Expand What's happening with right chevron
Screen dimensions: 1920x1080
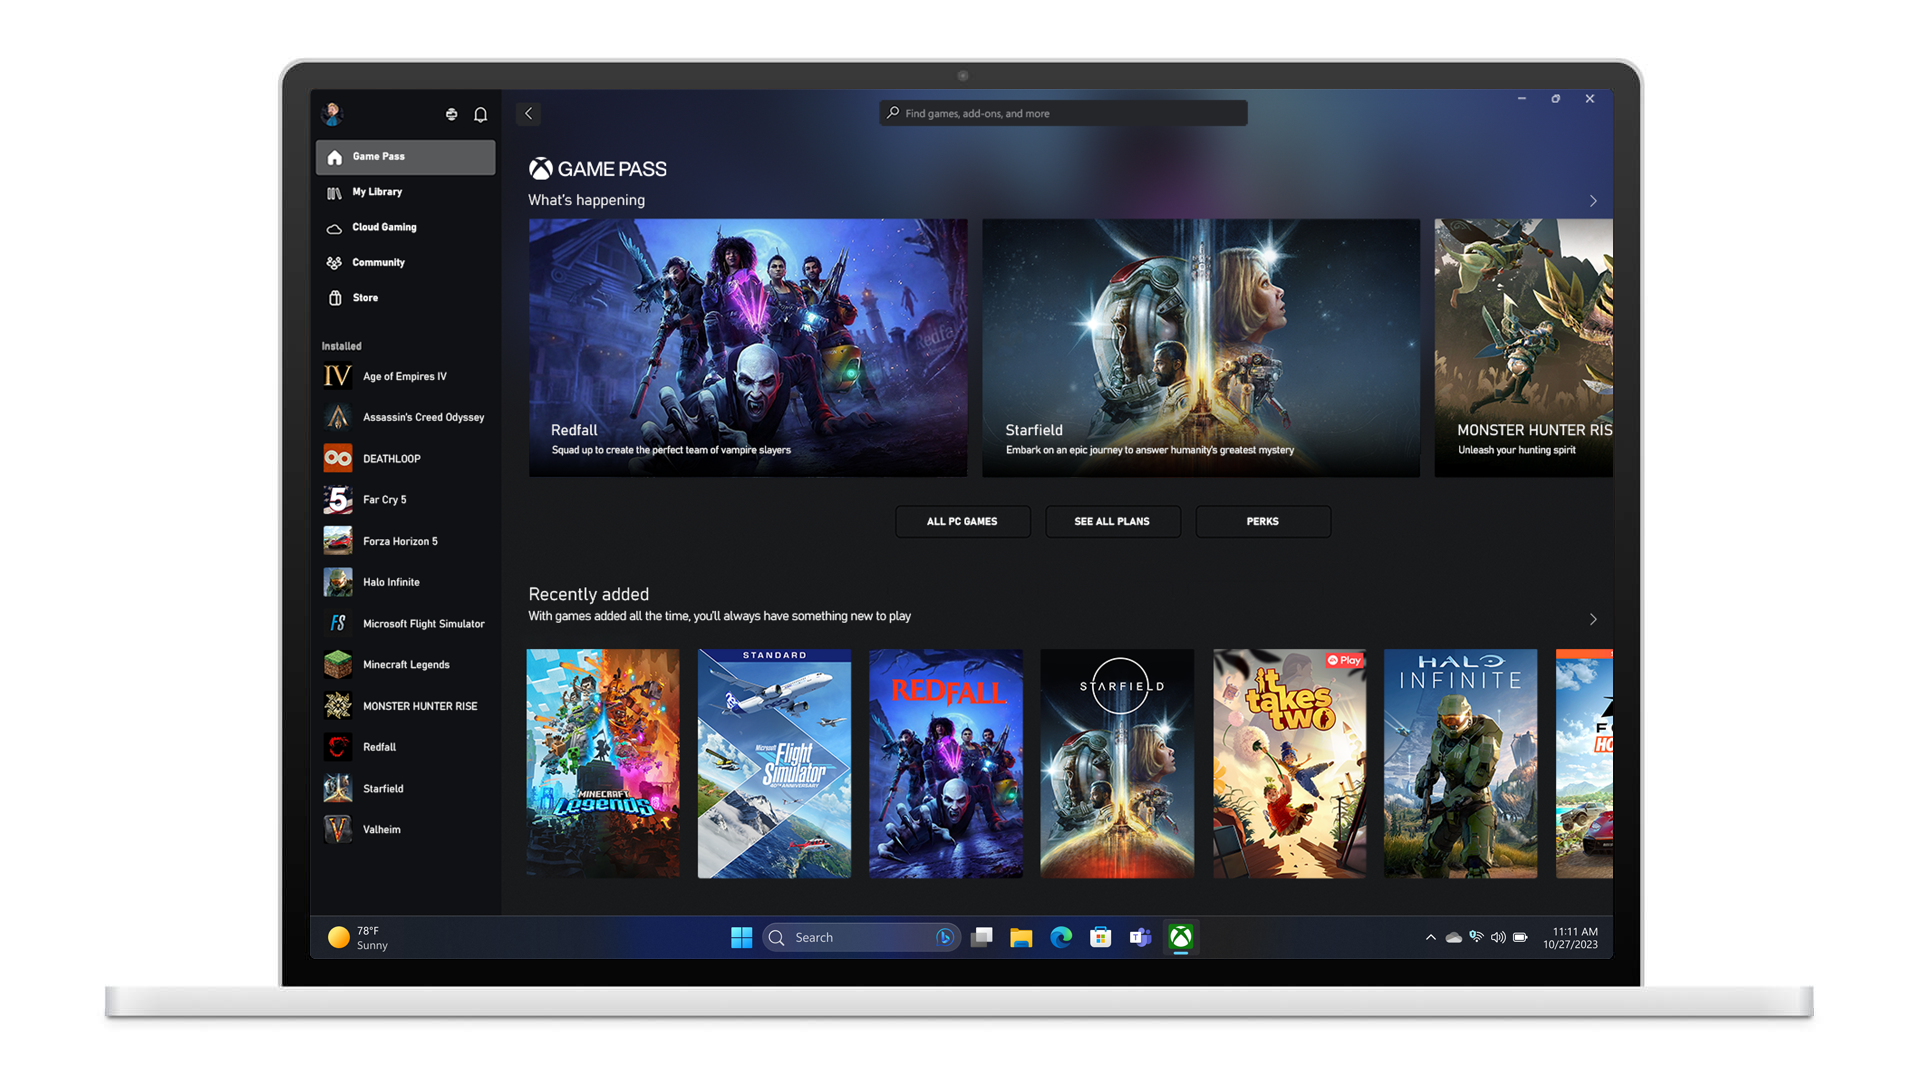(1593, 201)
